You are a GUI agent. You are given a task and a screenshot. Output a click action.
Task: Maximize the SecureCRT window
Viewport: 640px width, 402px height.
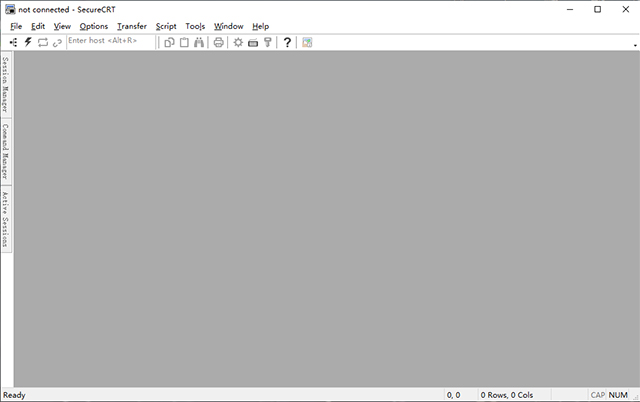pyautogui.click(x=598, y=9)
